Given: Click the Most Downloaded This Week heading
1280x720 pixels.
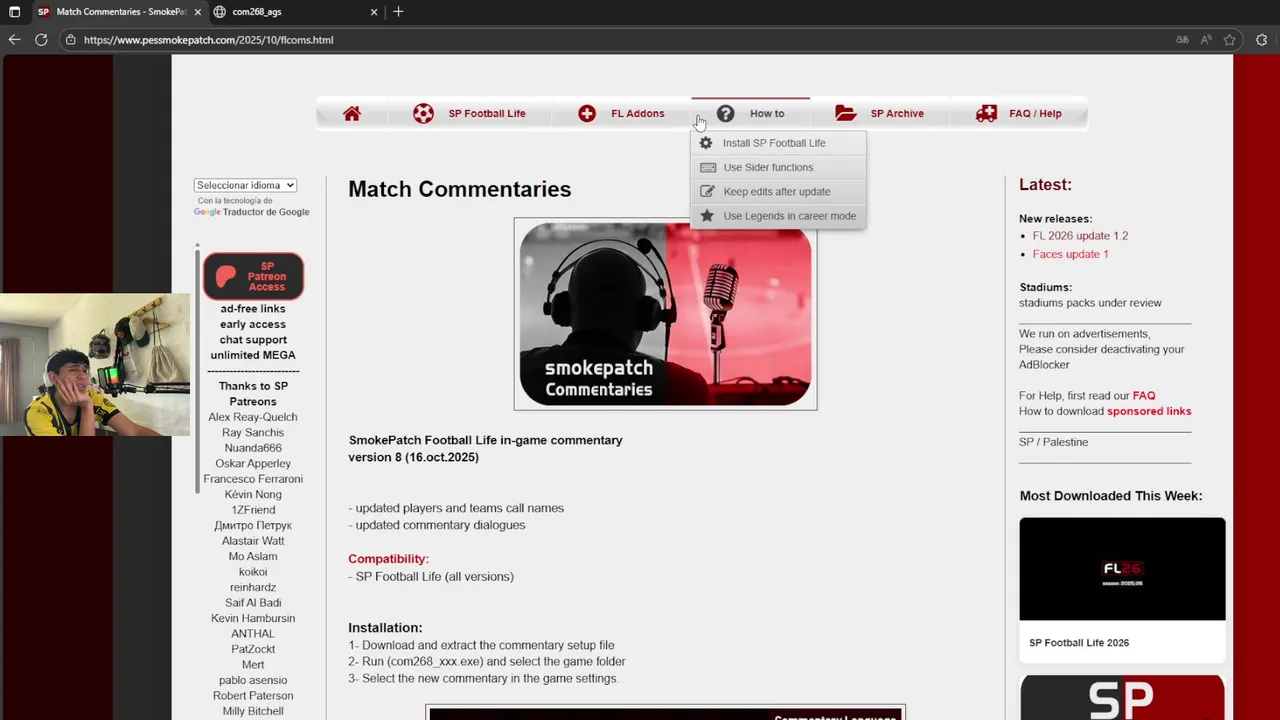Looking at the screenshot, I should click(x=1111, y=496).
